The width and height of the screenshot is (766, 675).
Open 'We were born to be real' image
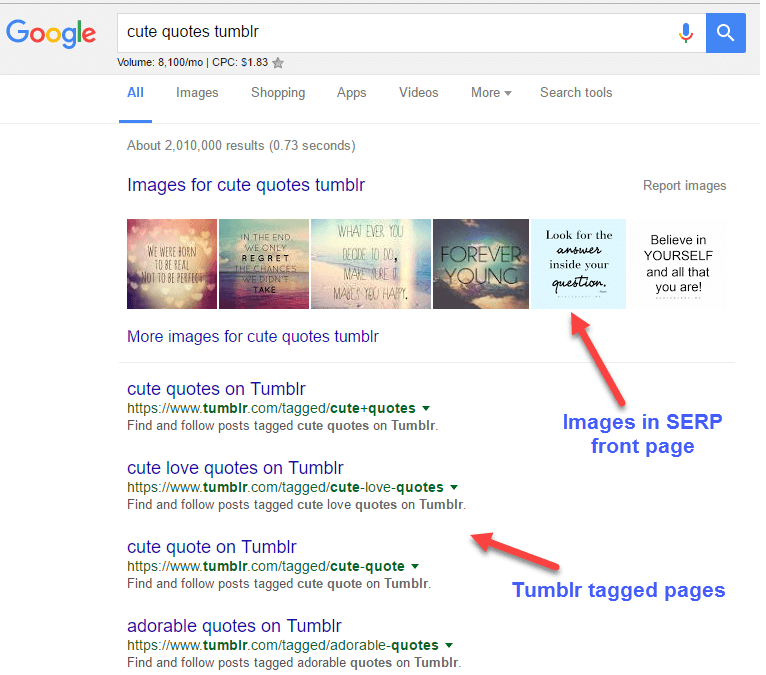pyautogui.click(x=172, y=264)
